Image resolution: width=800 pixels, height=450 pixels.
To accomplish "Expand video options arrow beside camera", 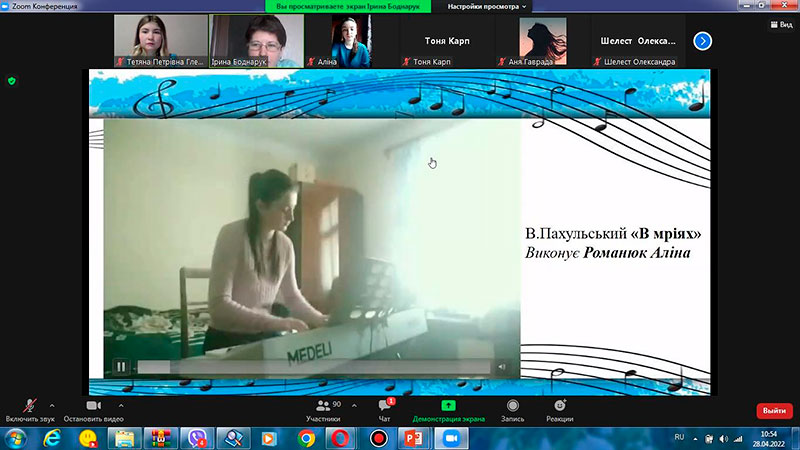I will [x=121, y=406].
